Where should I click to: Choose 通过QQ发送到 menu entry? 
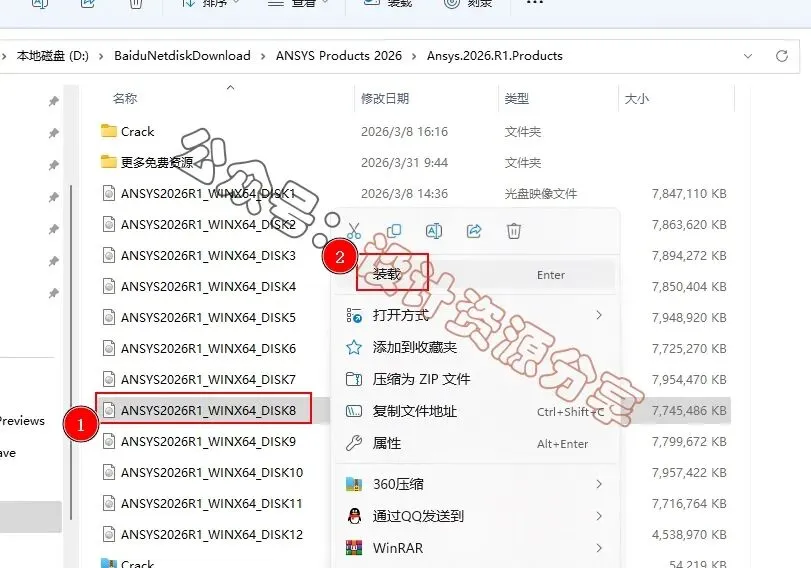click(475, 516)
